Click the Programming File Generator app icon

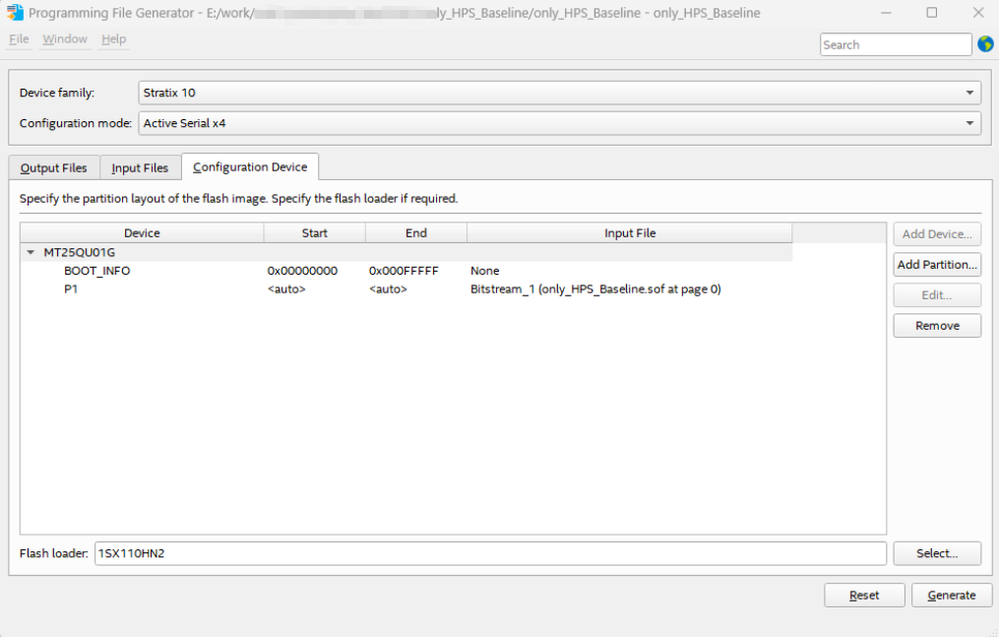point(15,12)
